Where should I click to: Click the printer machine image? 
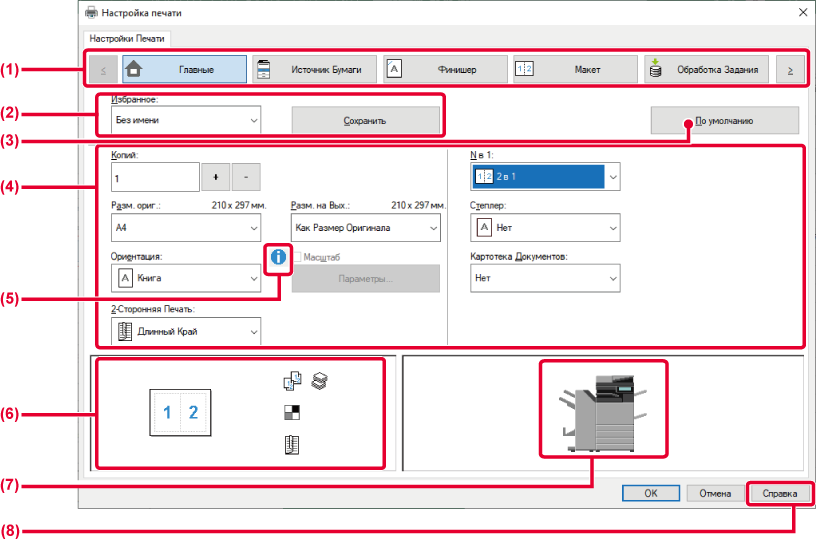[603, 413]
